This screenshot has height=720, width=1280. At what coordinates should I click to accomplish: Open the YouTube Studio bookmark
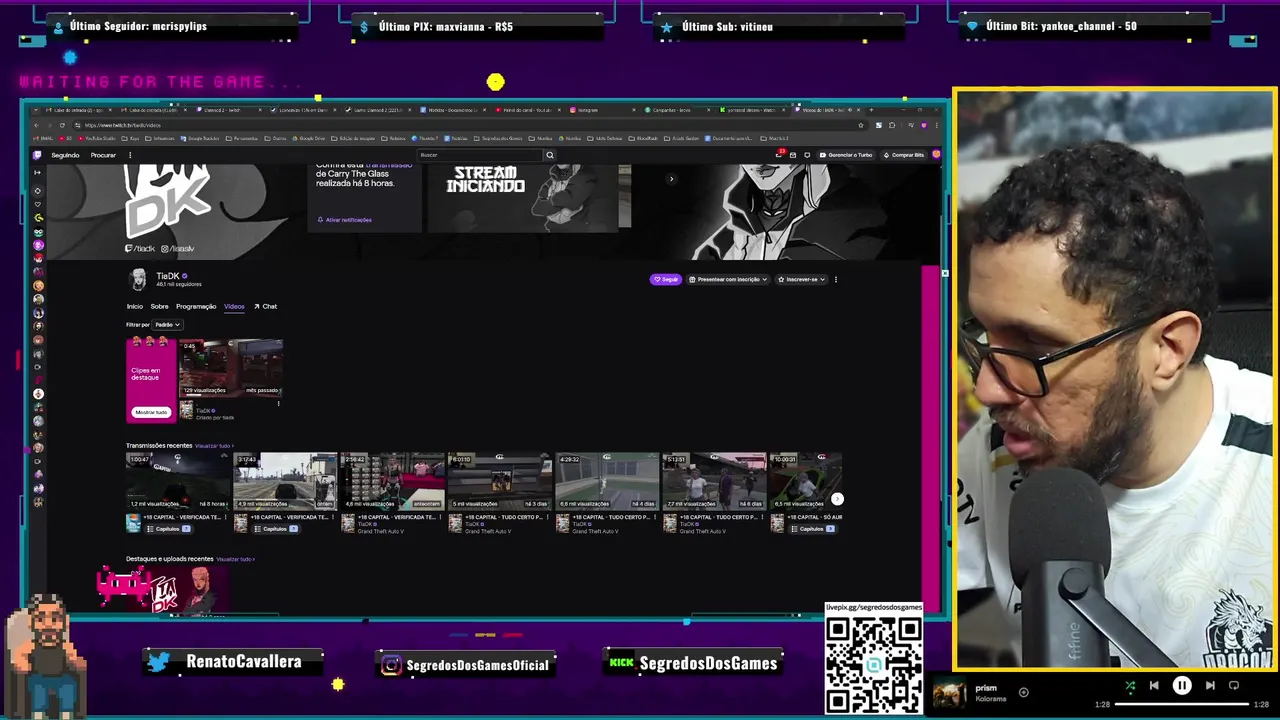[97, 138]
